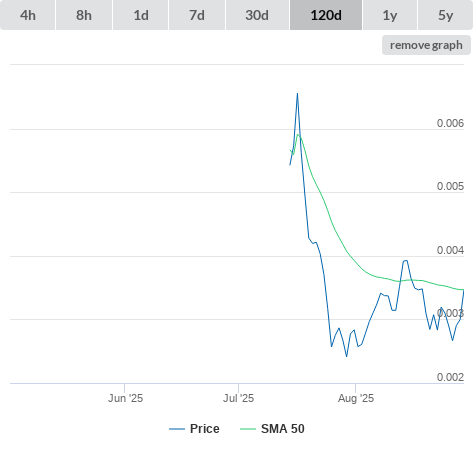Open the 7d time range tab
Screen dimensions: 474x455
coord(197,15)
